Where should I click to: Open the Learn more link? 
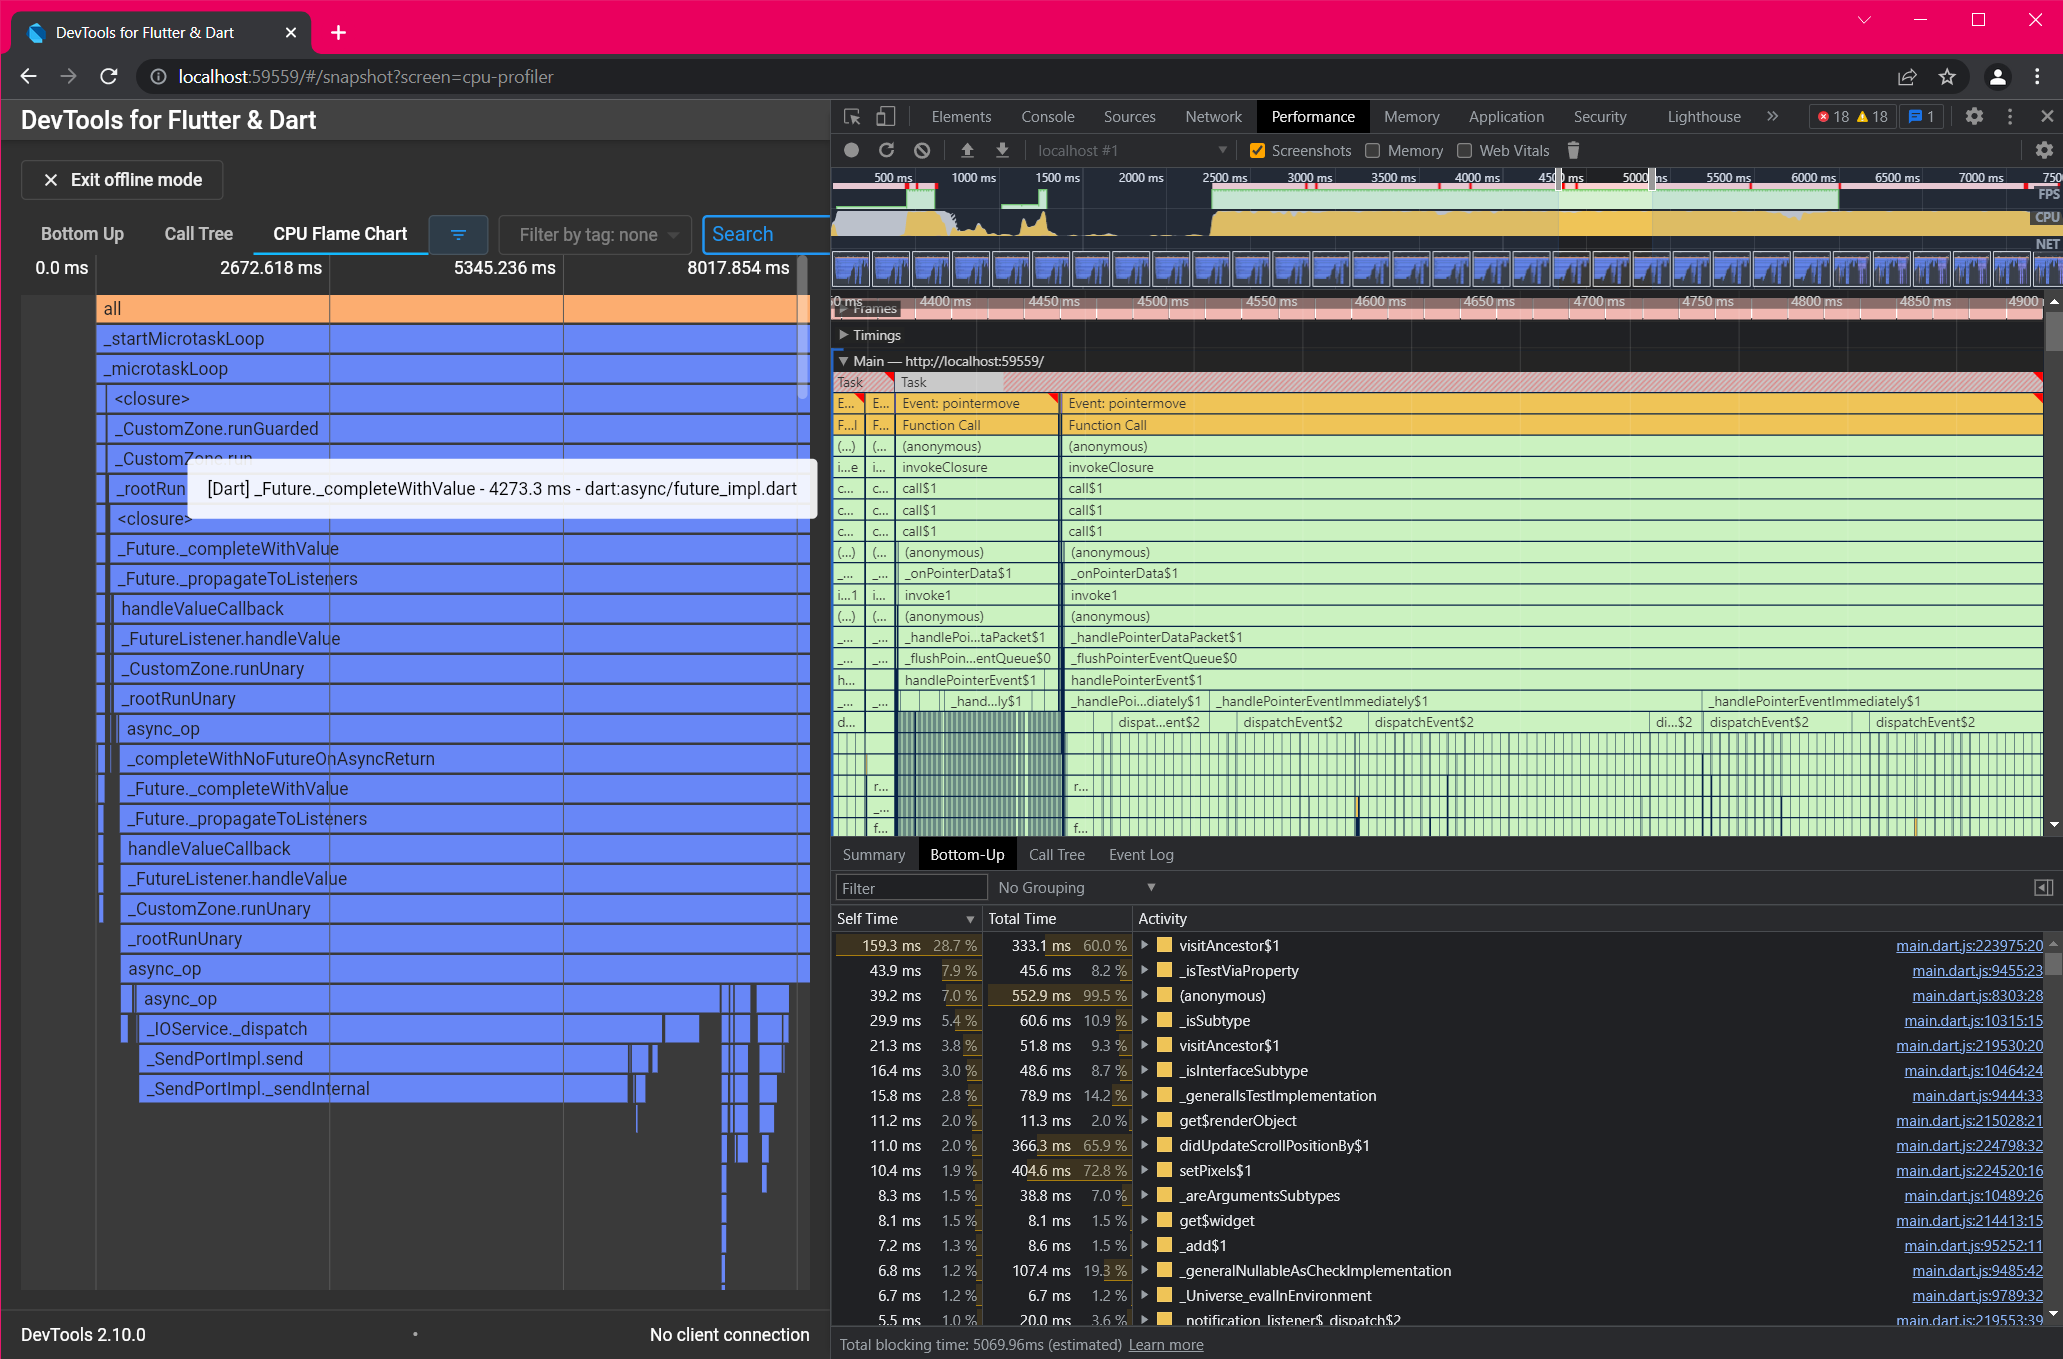point(1166,1345)
